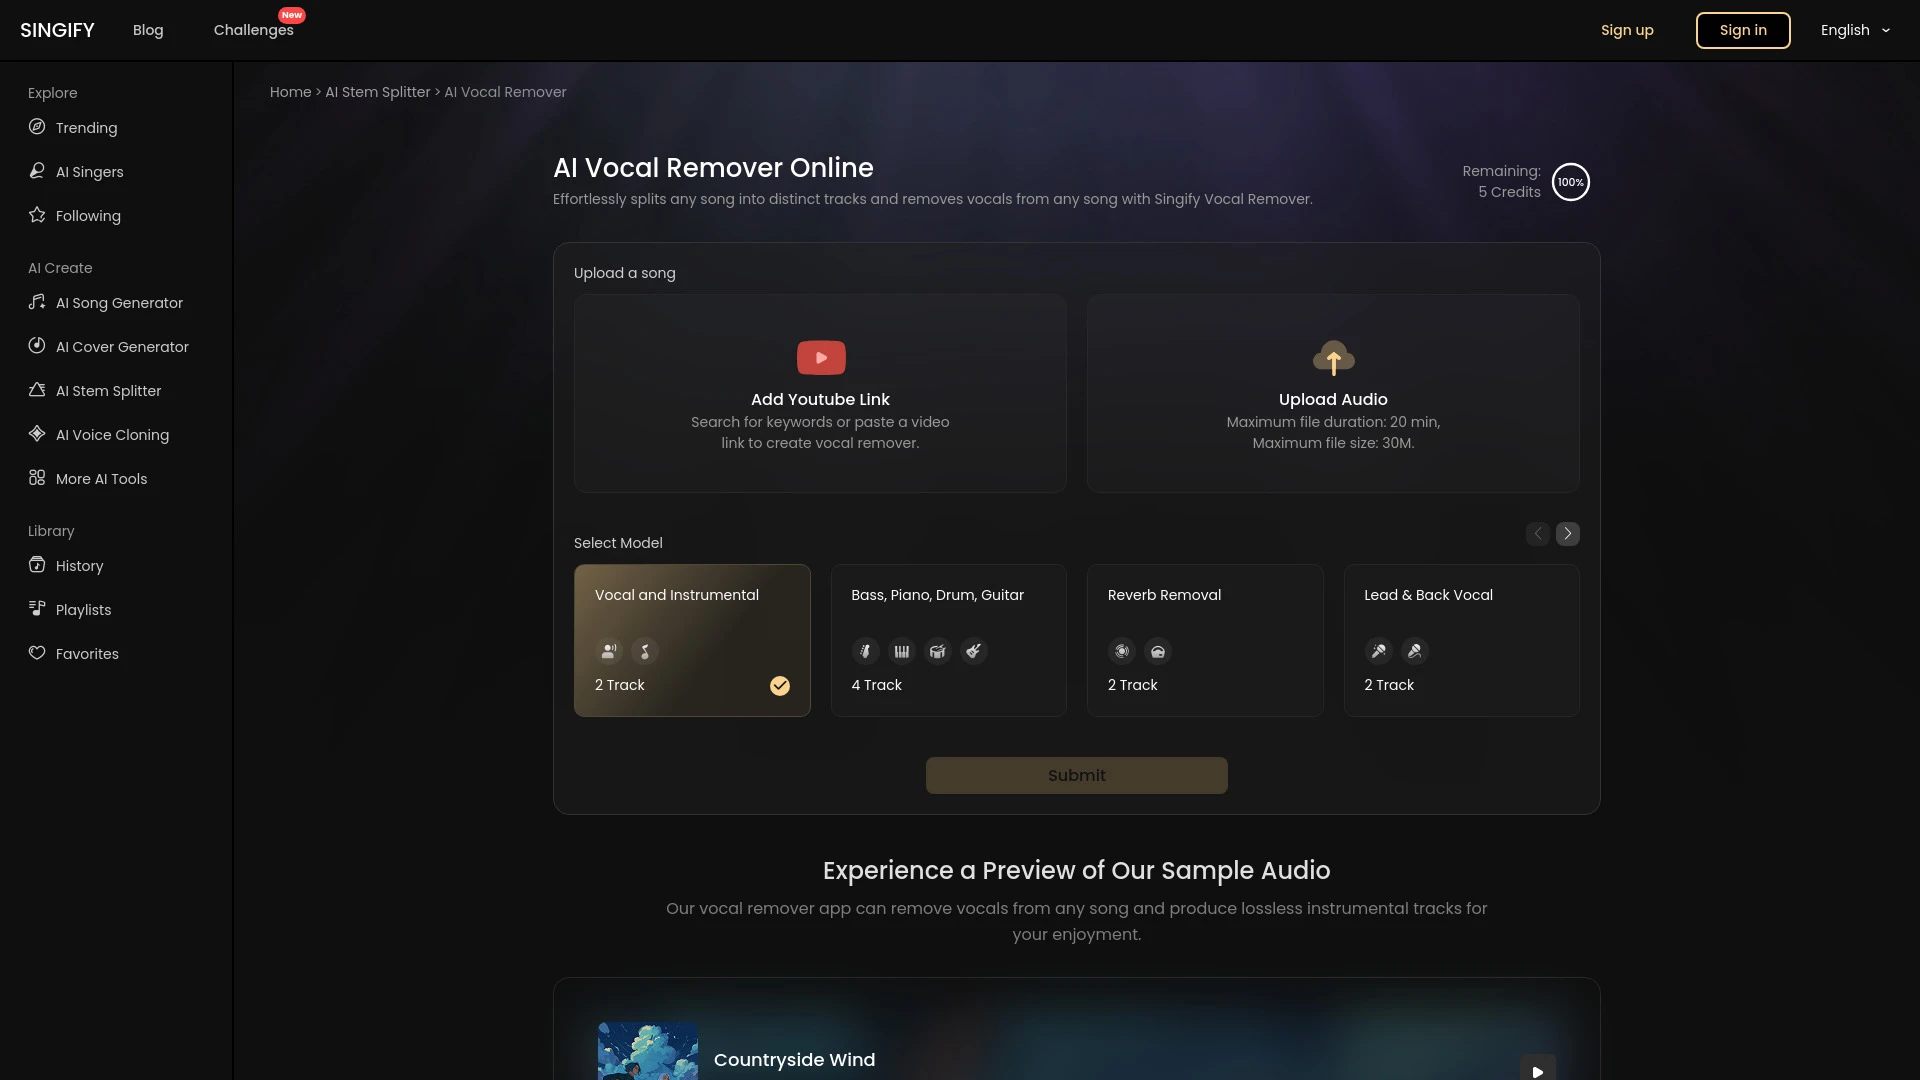Select AI Singers from the sidebar

(89, 172)
